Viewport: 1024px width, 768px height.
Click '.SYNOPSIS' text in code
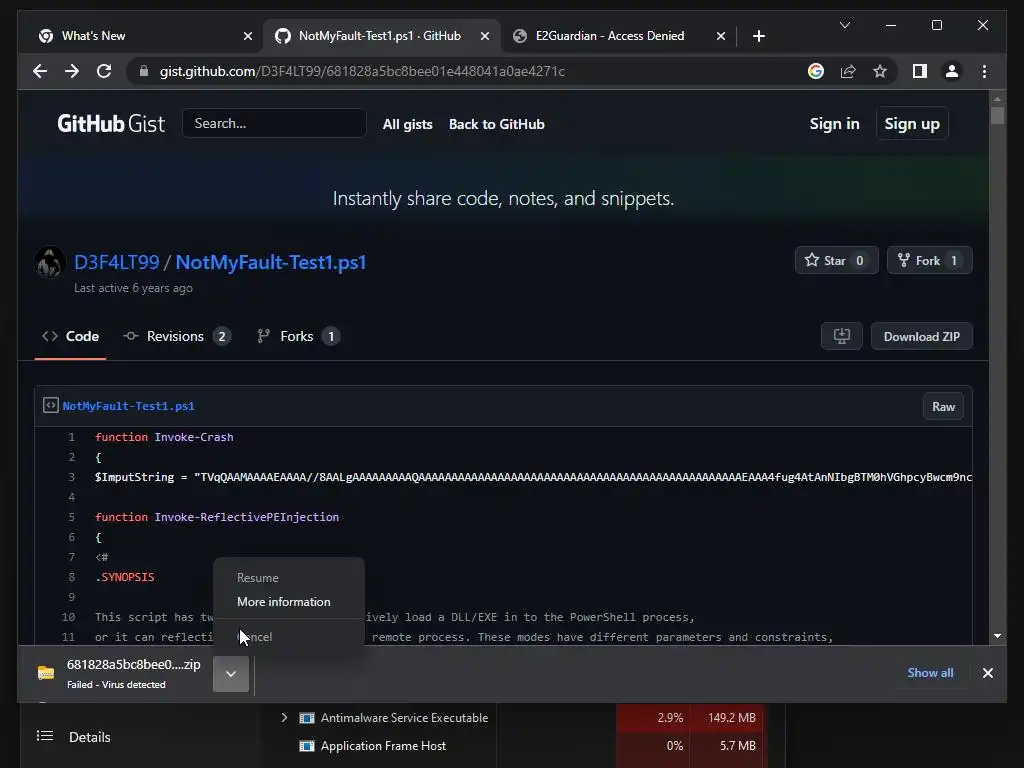[x=125, y=577]
